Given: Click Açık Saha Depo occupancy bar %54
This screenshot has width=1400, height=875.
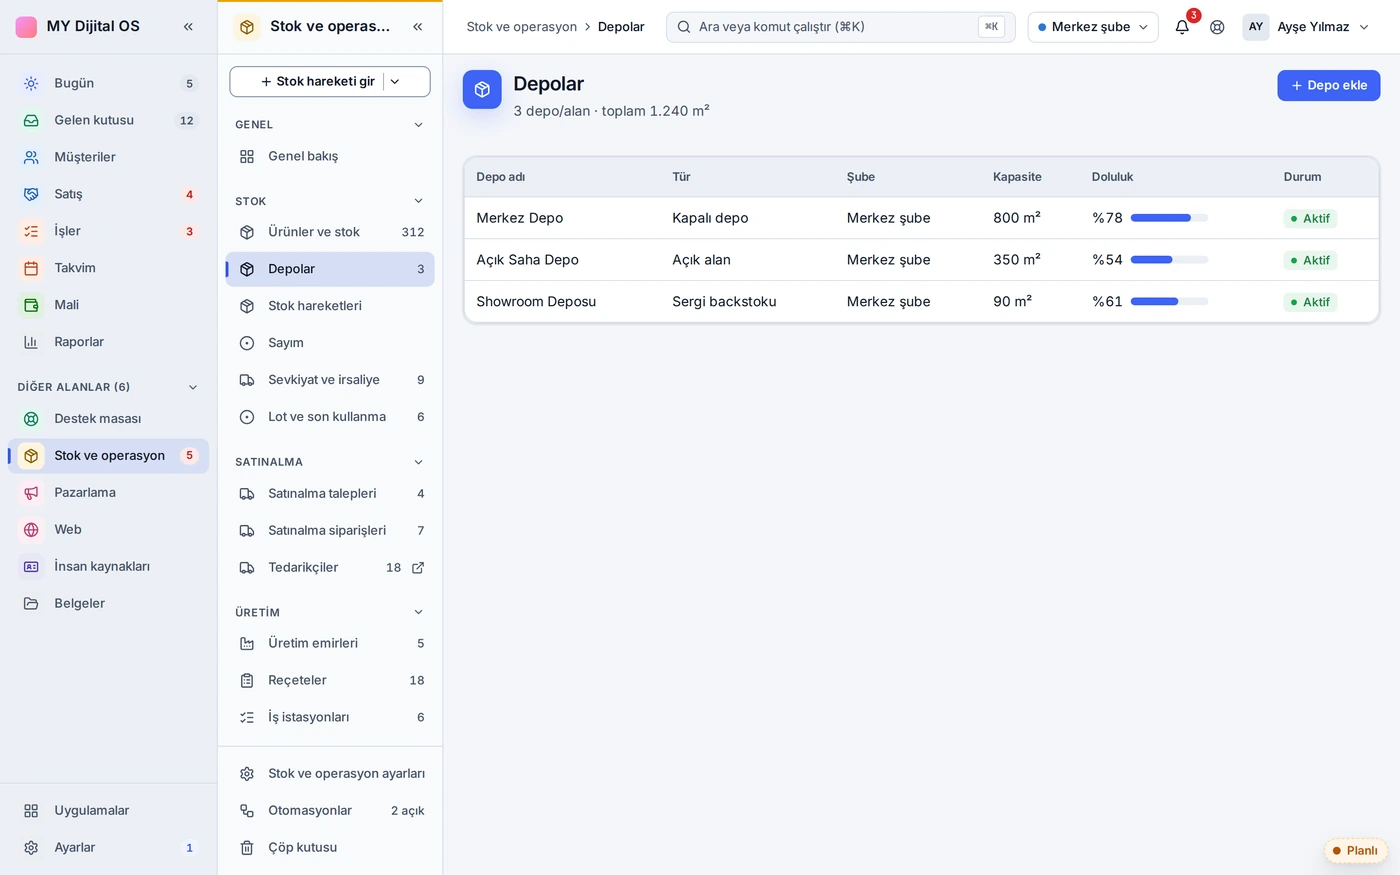Looking at the screenshot, I should coord(1169,260).
